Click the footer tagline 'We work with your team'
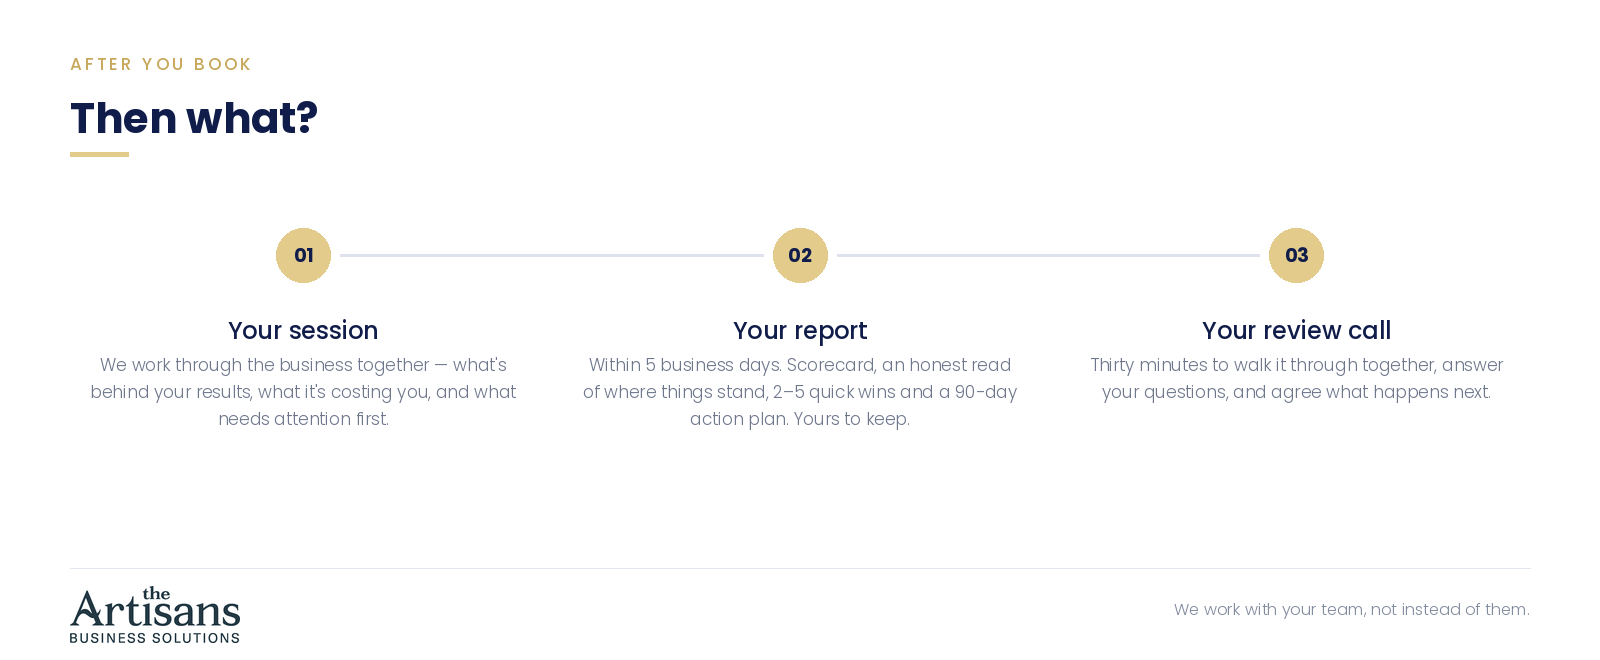The height and width of the screenshot is (660, 1600). 1351,609
